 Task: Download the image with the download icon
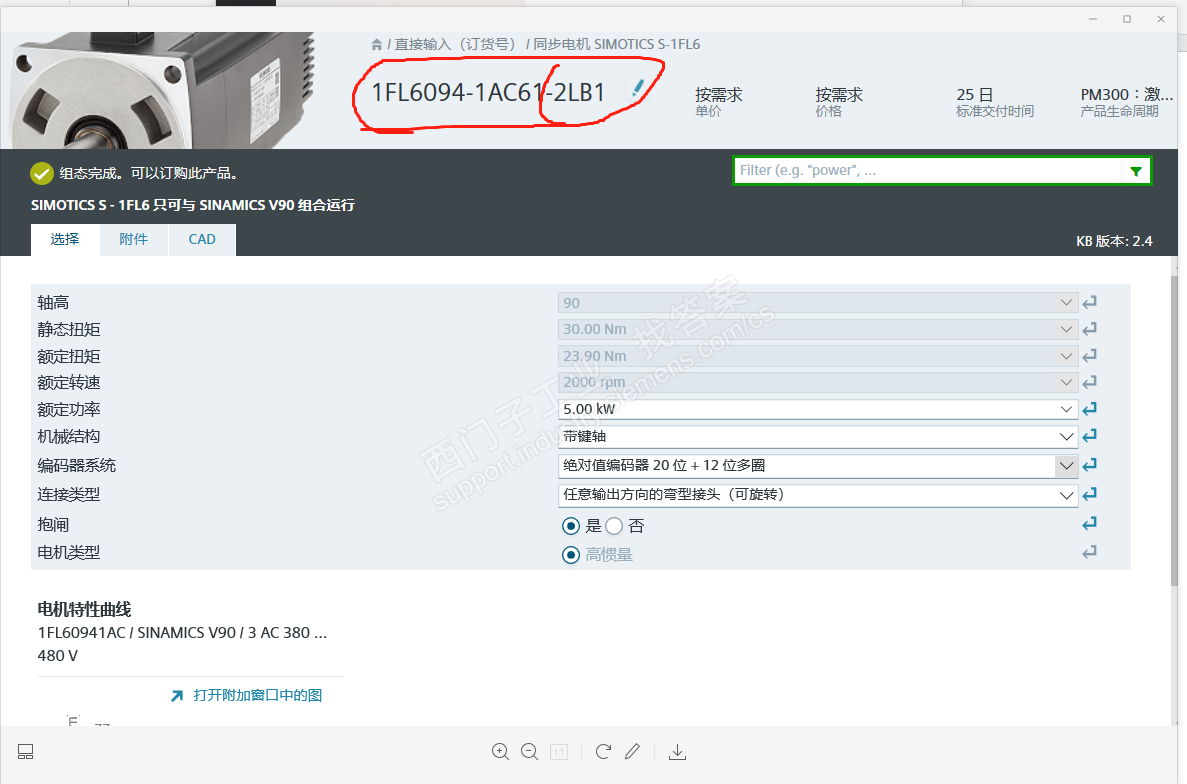click(x=678, y=751)
